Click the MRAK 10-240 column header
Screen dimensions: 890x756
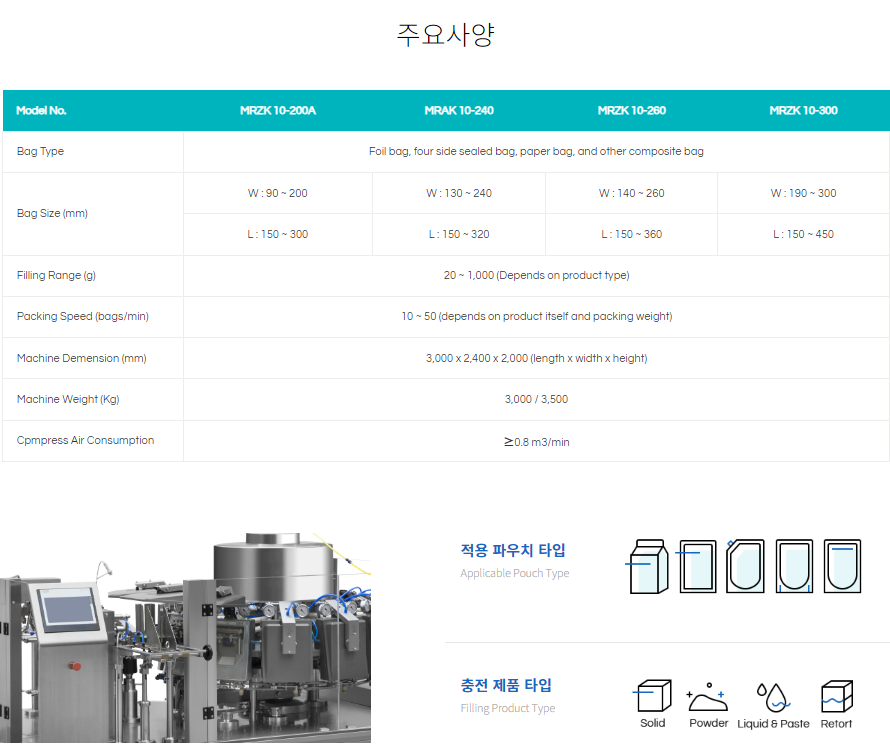point(459,111)
